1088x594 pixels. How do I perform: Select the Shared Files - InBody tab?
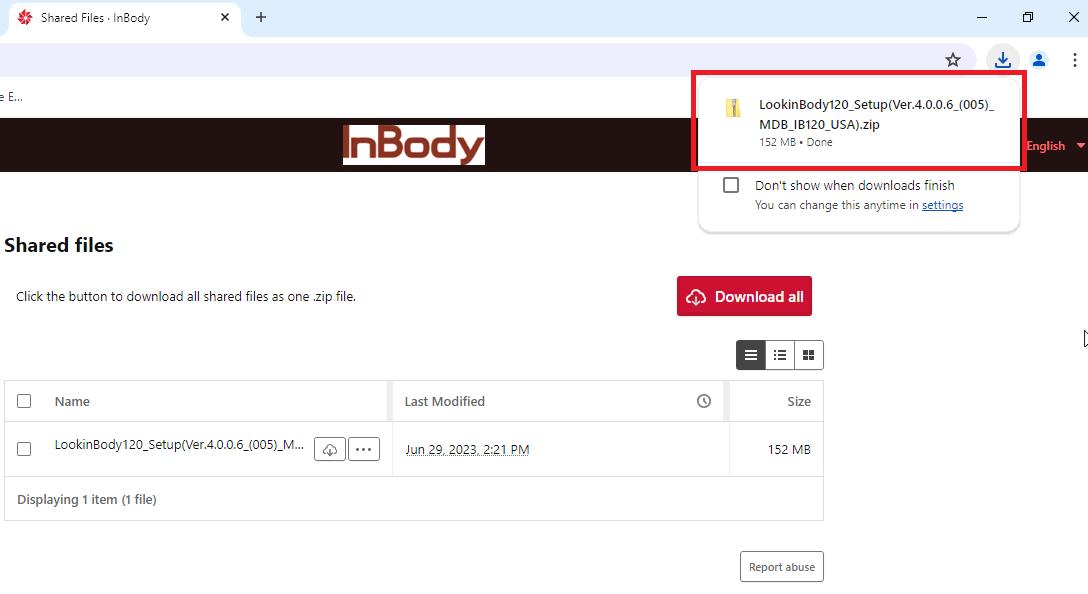pyautogui.click(x=125, y=18)
